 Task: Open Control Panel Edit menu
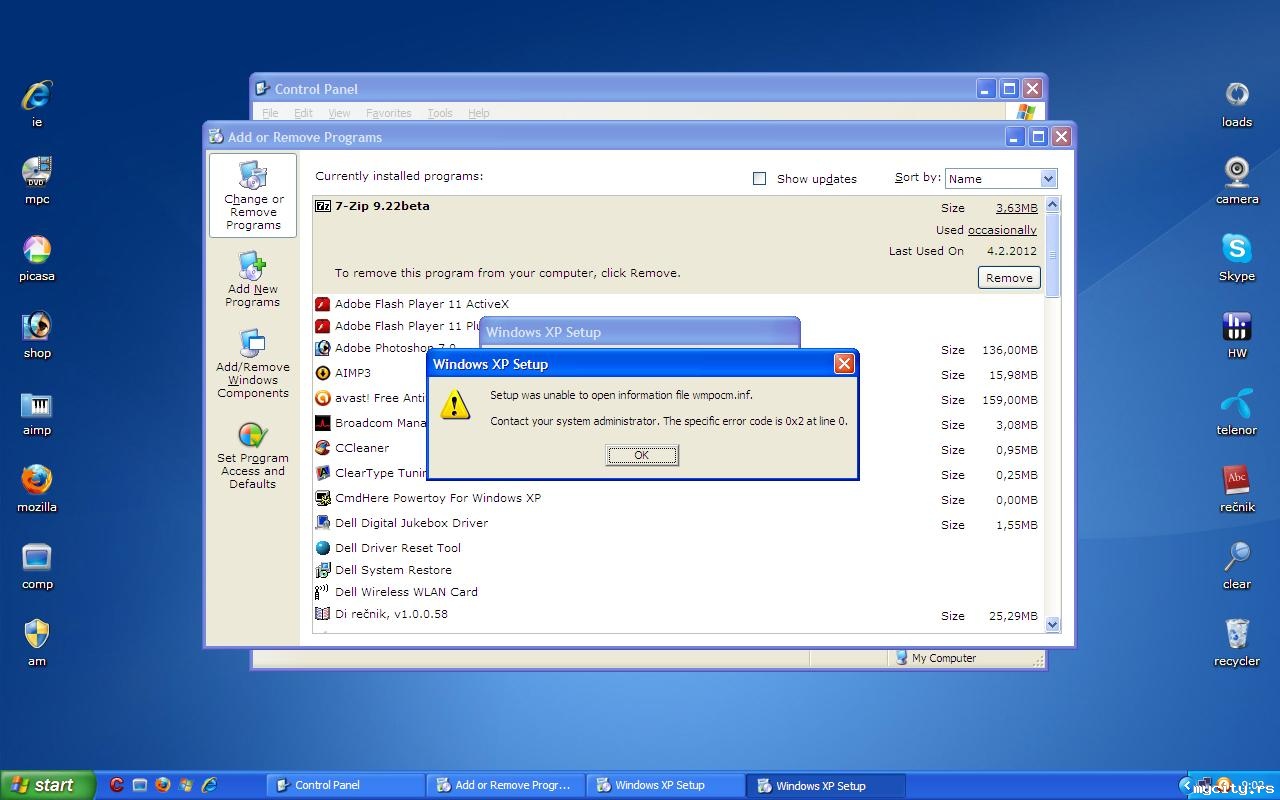(303, 113)
